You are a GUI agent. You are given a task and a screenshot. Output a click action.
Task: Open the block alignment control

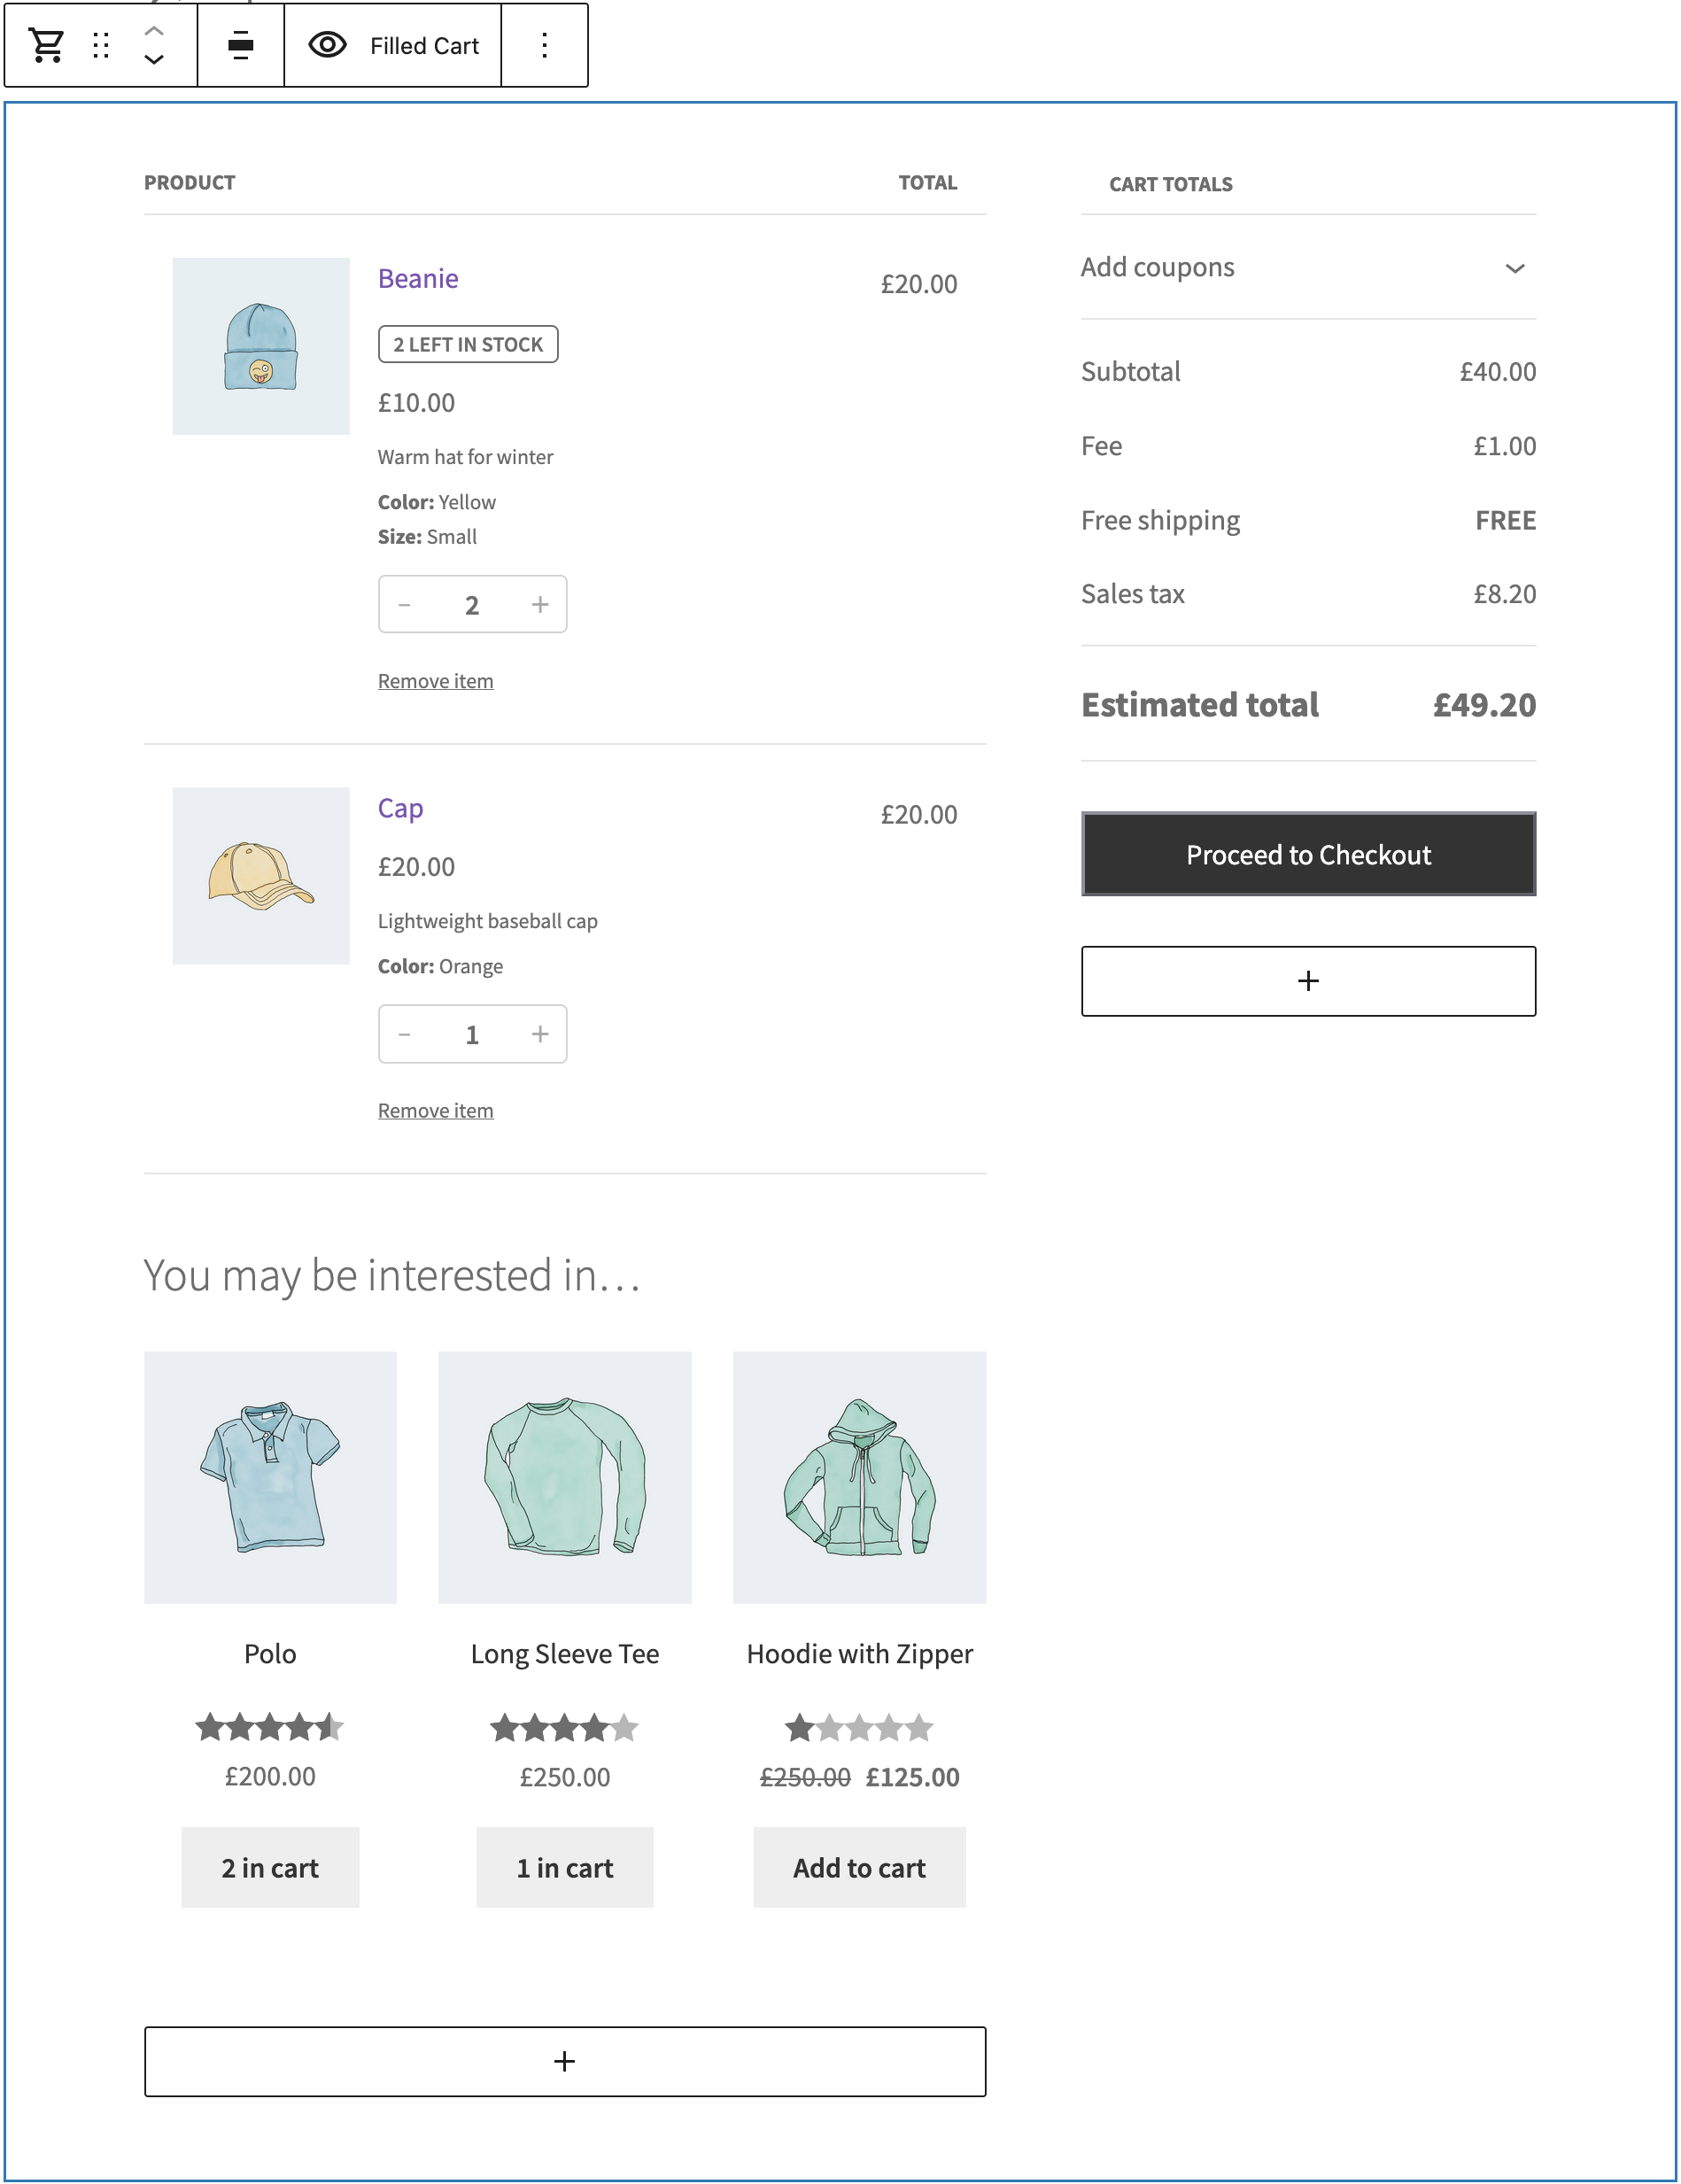(x=240, y=45)
